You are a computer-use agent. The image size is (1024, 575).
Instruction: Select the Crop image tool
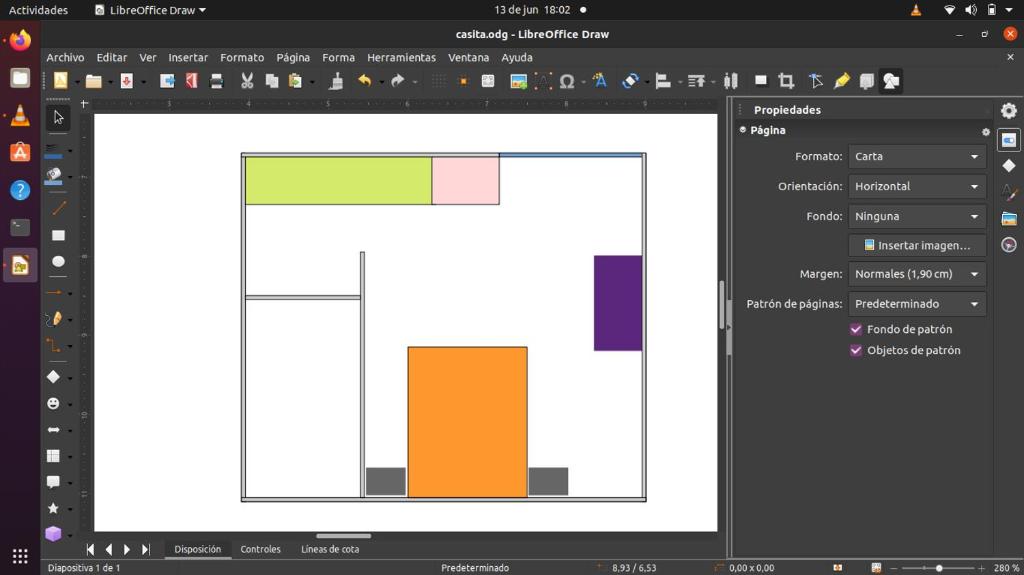[x=786, y=81]
